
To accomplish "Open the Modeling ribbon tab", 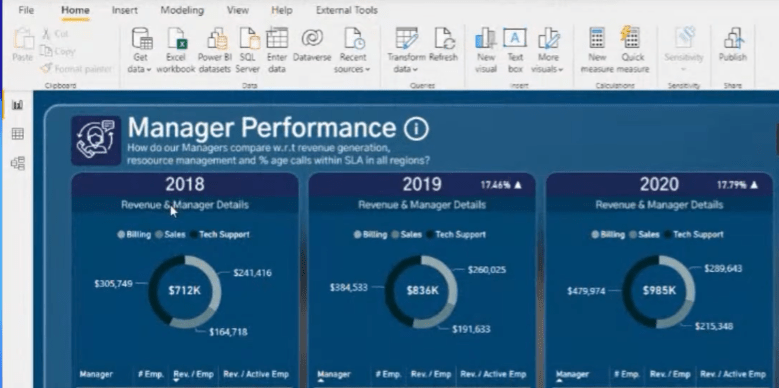I will pos(182,10).
